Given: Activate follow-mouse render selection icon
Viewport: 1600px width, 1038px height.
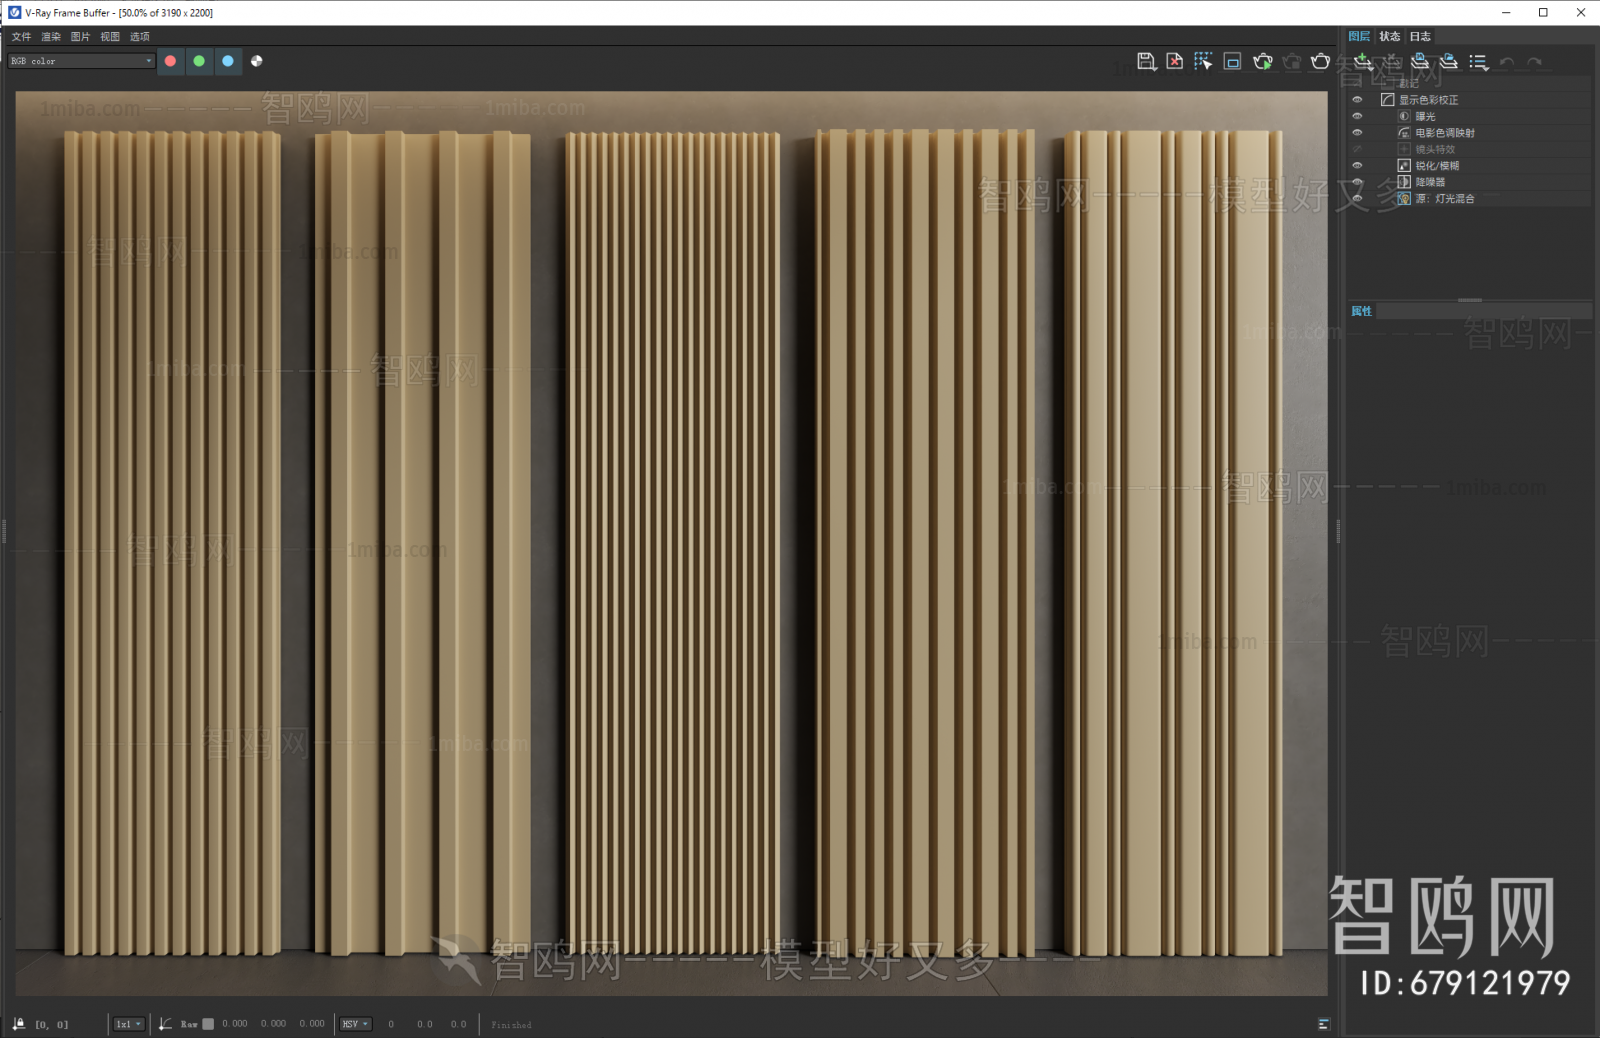Looking at the screenshot, I should 1203,61.
